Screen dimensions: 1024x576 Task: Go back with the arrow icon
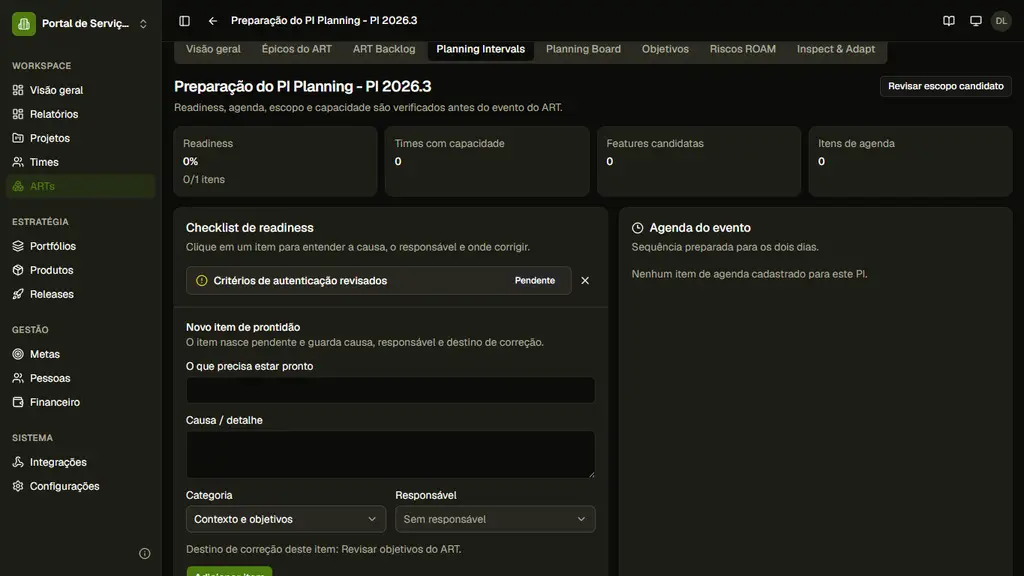pos(213,21)
